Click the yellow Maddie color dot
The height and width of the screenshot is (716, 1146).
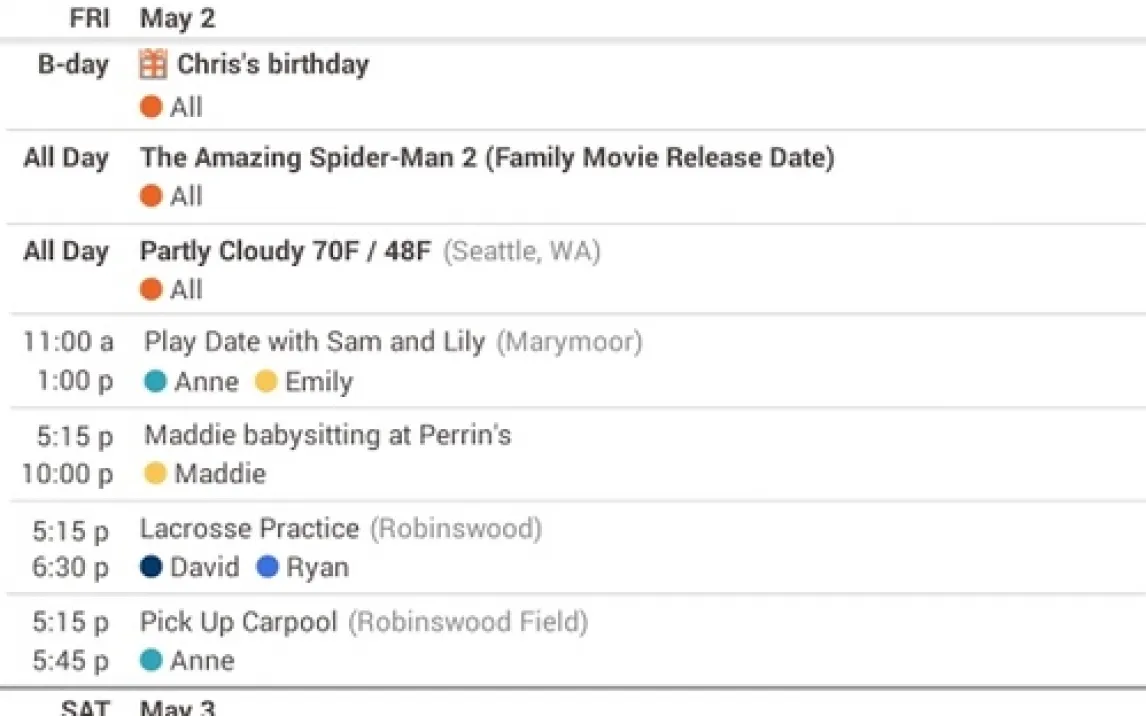[x=155, y=474]
